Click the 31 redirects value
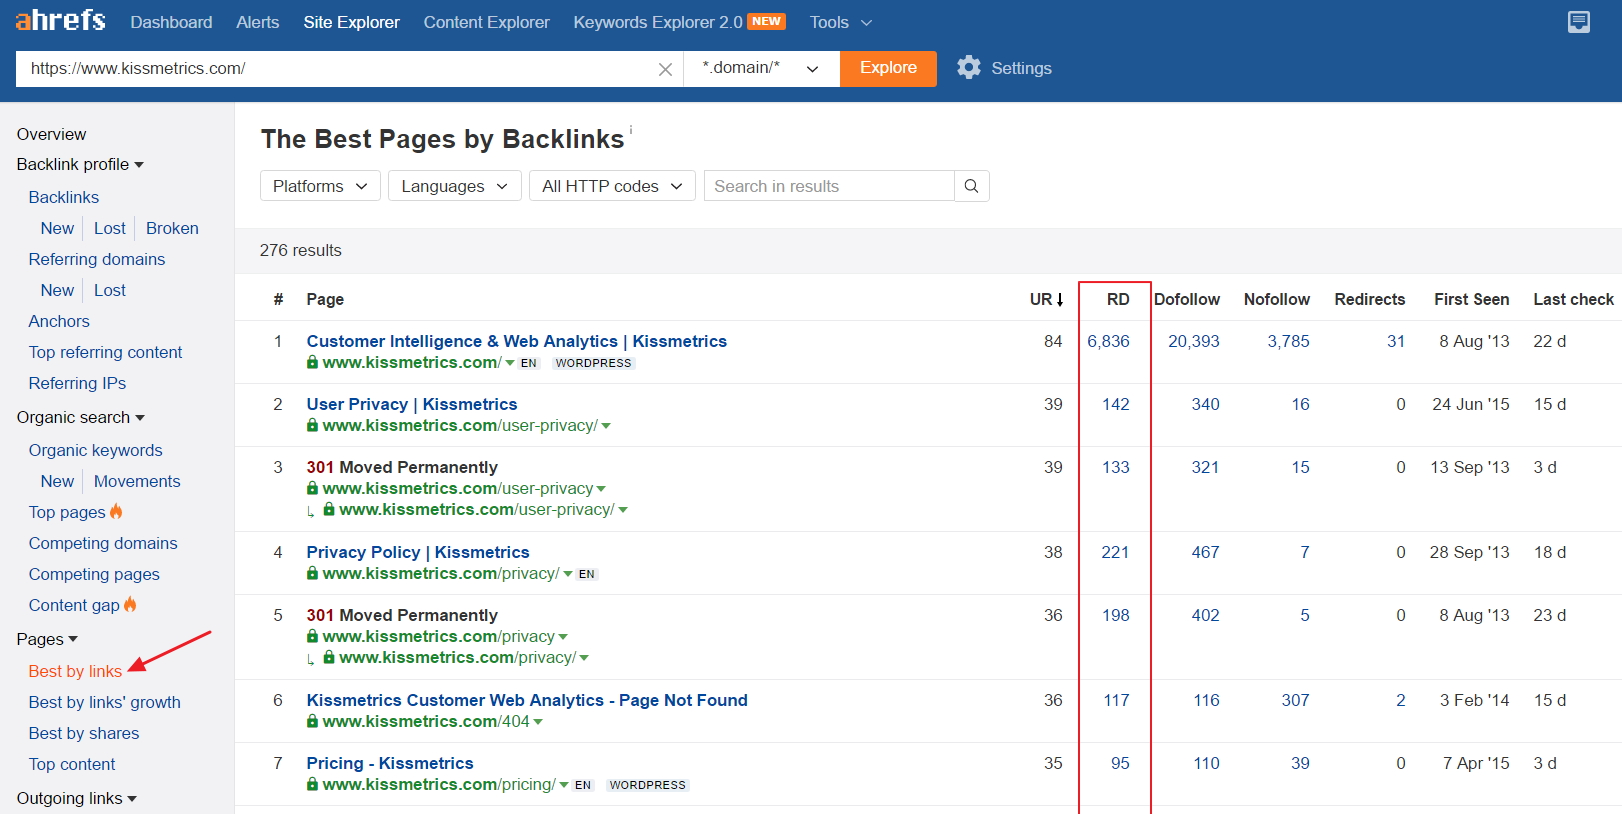The image size is (1622, 814). pyautogui.click(x=1396, y=341)
